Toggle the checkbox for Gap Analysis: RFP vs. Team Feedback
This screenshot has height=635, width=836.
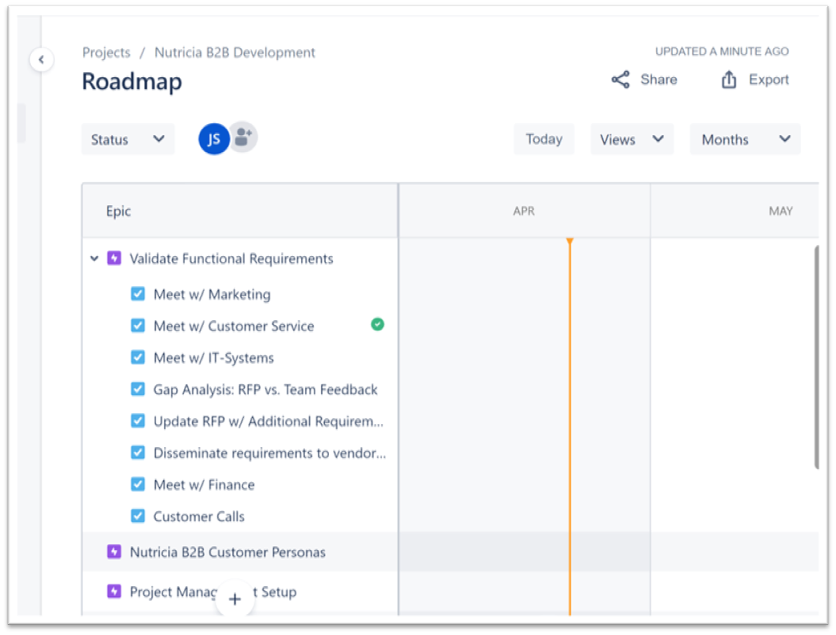pyautogui.click(x=138, y=389)
